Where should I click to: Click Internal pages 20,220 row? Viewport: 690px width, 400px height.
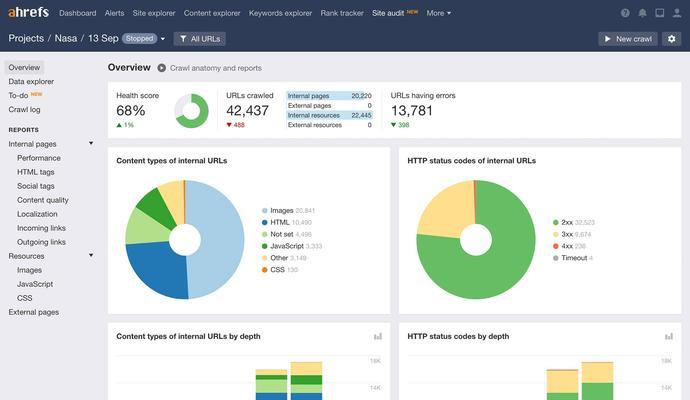[330, 95]
